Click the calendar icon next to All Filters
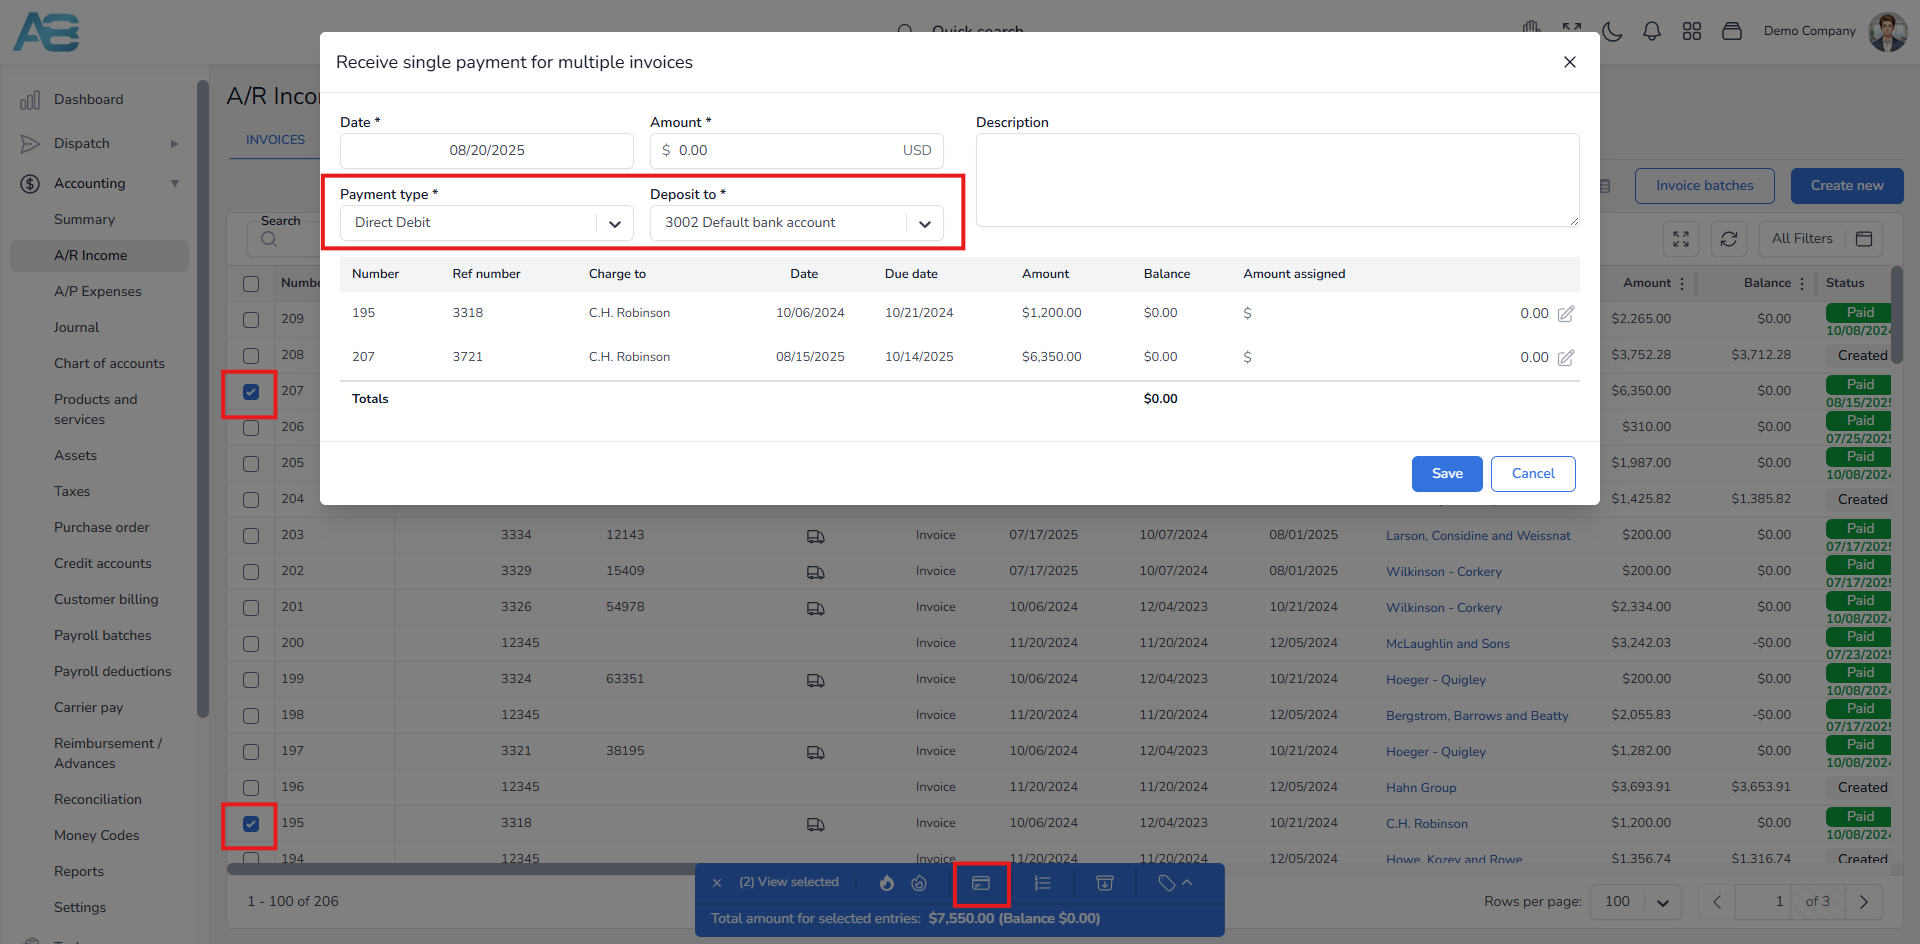This screenshot has width=1920, height=944. point(1864,239)
